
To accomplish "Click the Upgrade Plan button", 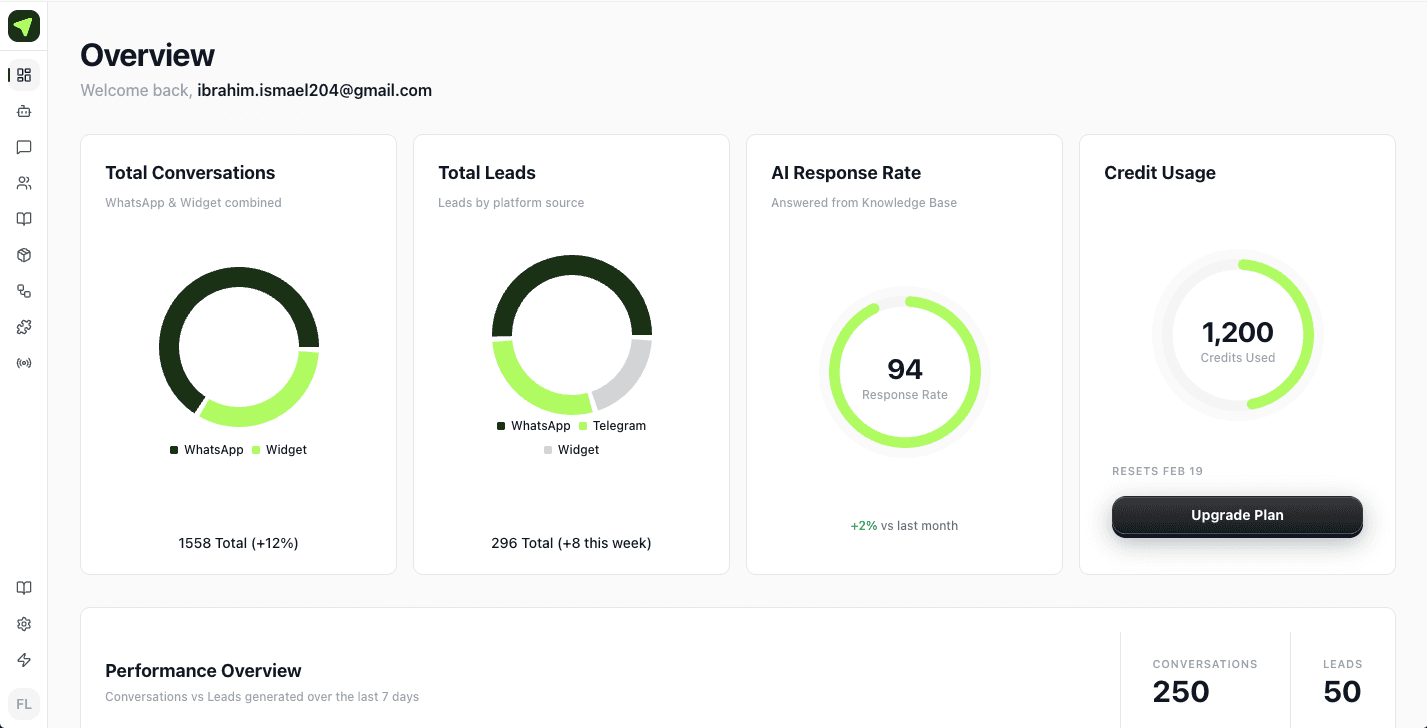I will tap(1237, 515).
